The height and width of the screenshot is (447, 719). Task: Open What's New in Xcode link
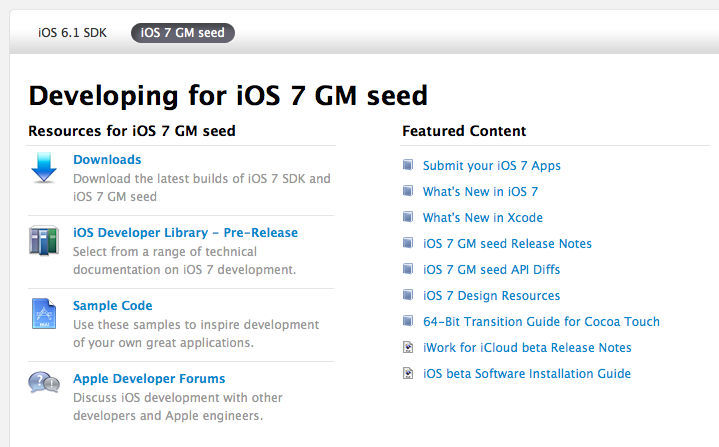(483, 218)
